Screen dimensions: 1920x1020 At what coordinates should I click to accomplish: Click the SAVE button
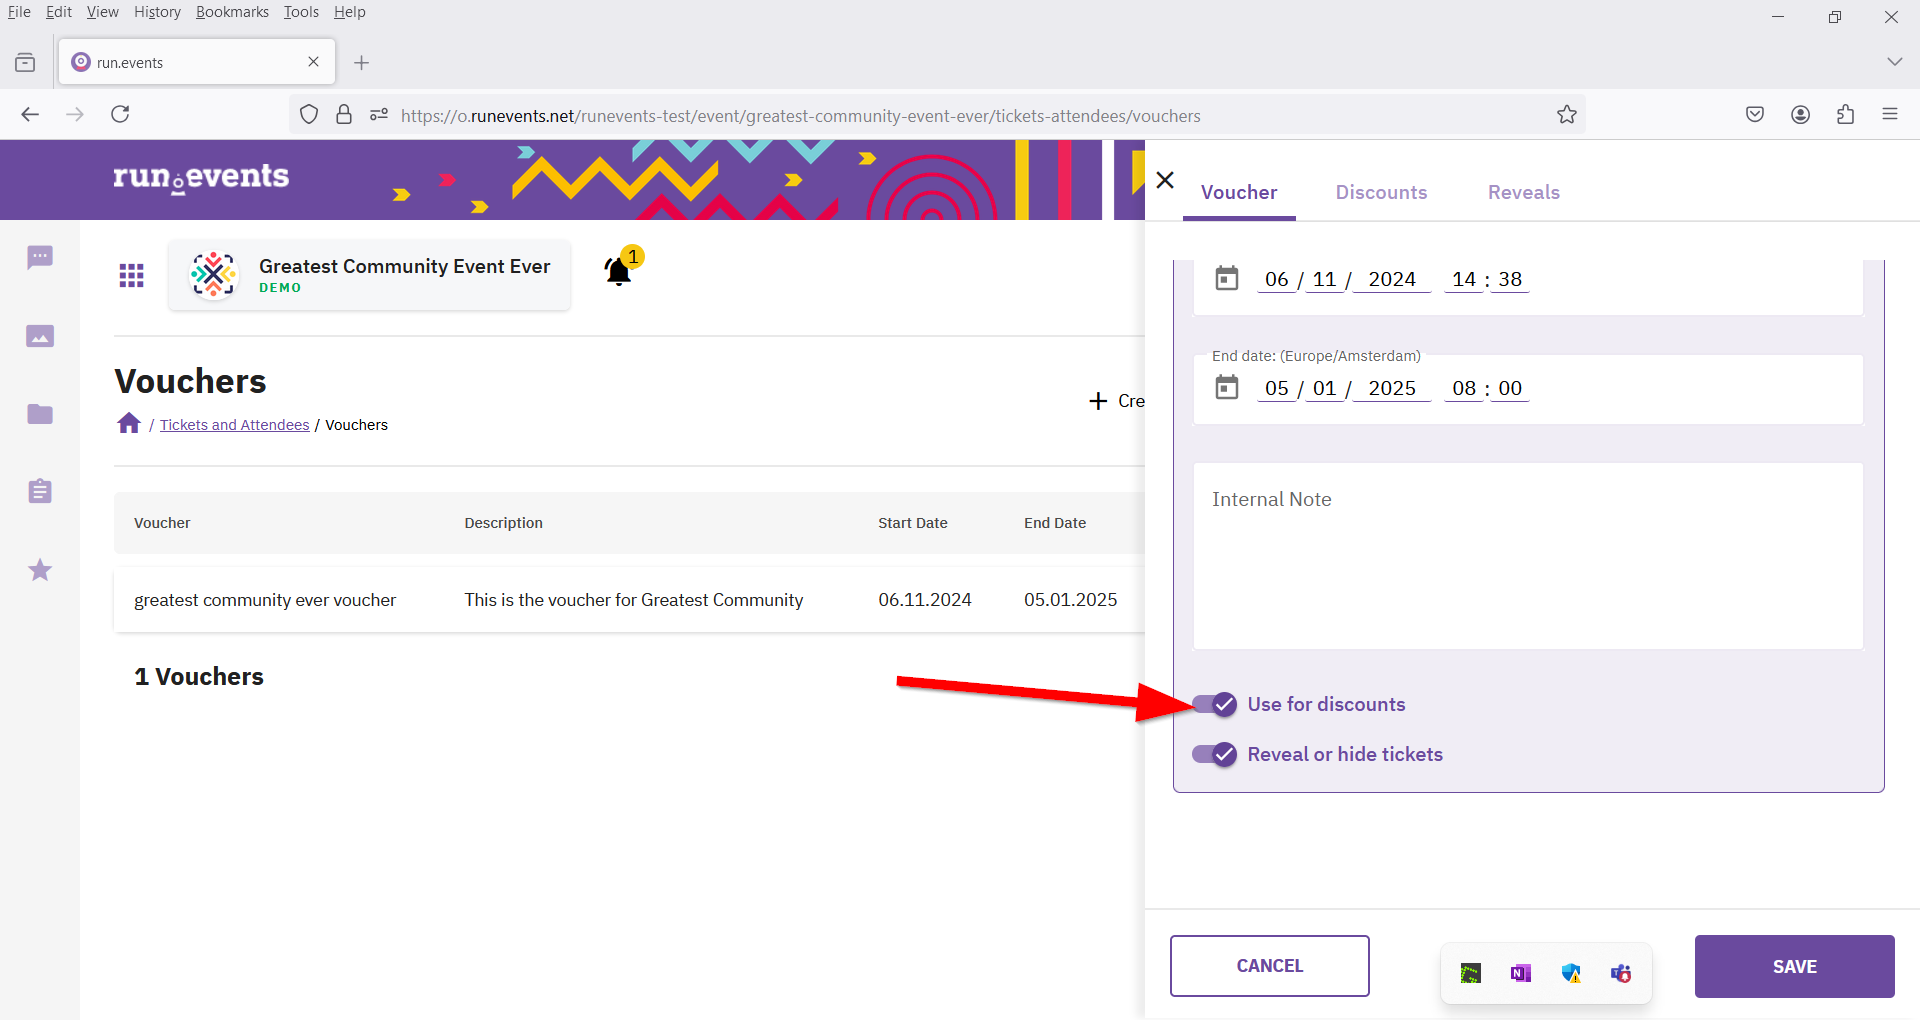coord(1794,966)
